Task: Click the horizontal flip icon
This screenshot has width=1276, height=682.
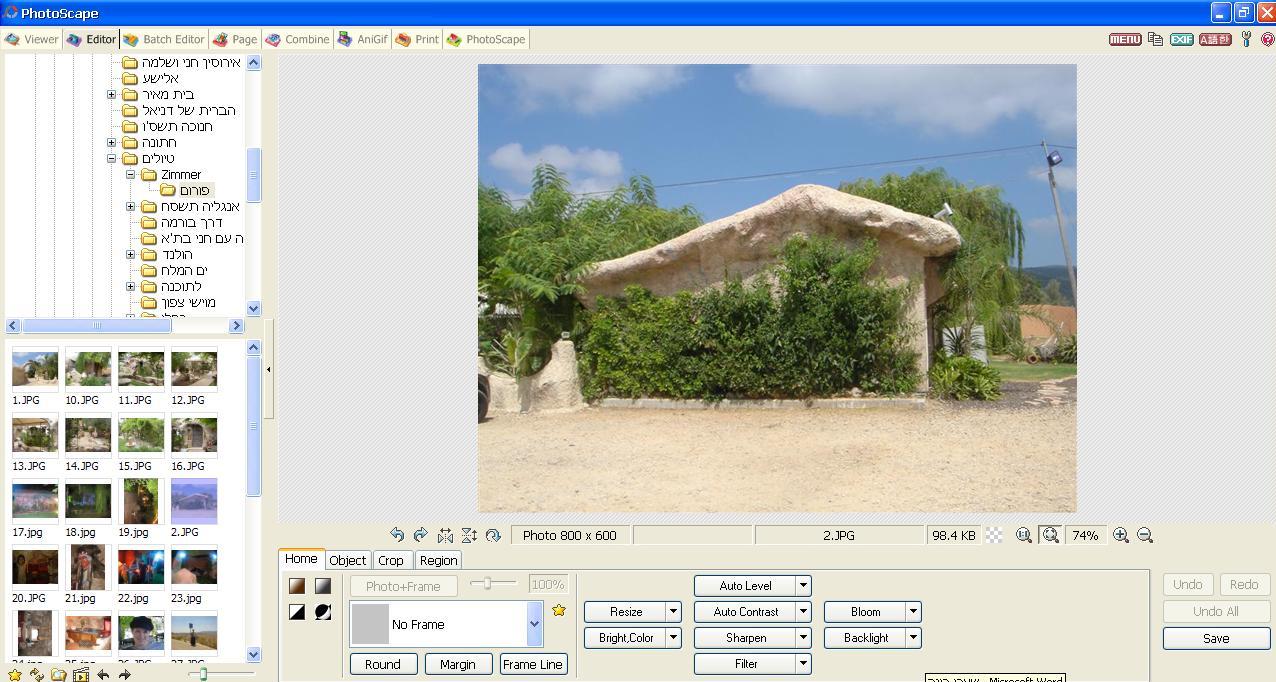Action: coord(445,535)
